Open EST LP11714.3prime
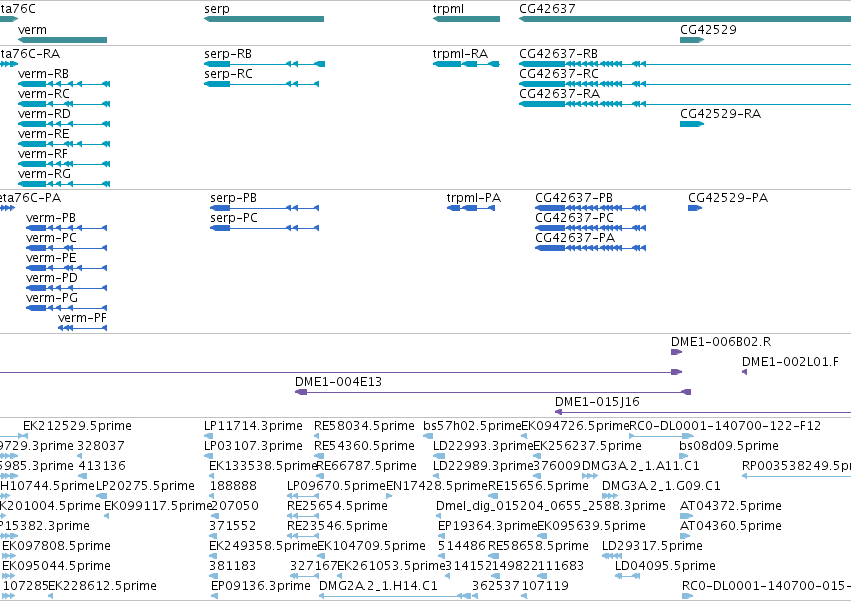 coord(253,426)
